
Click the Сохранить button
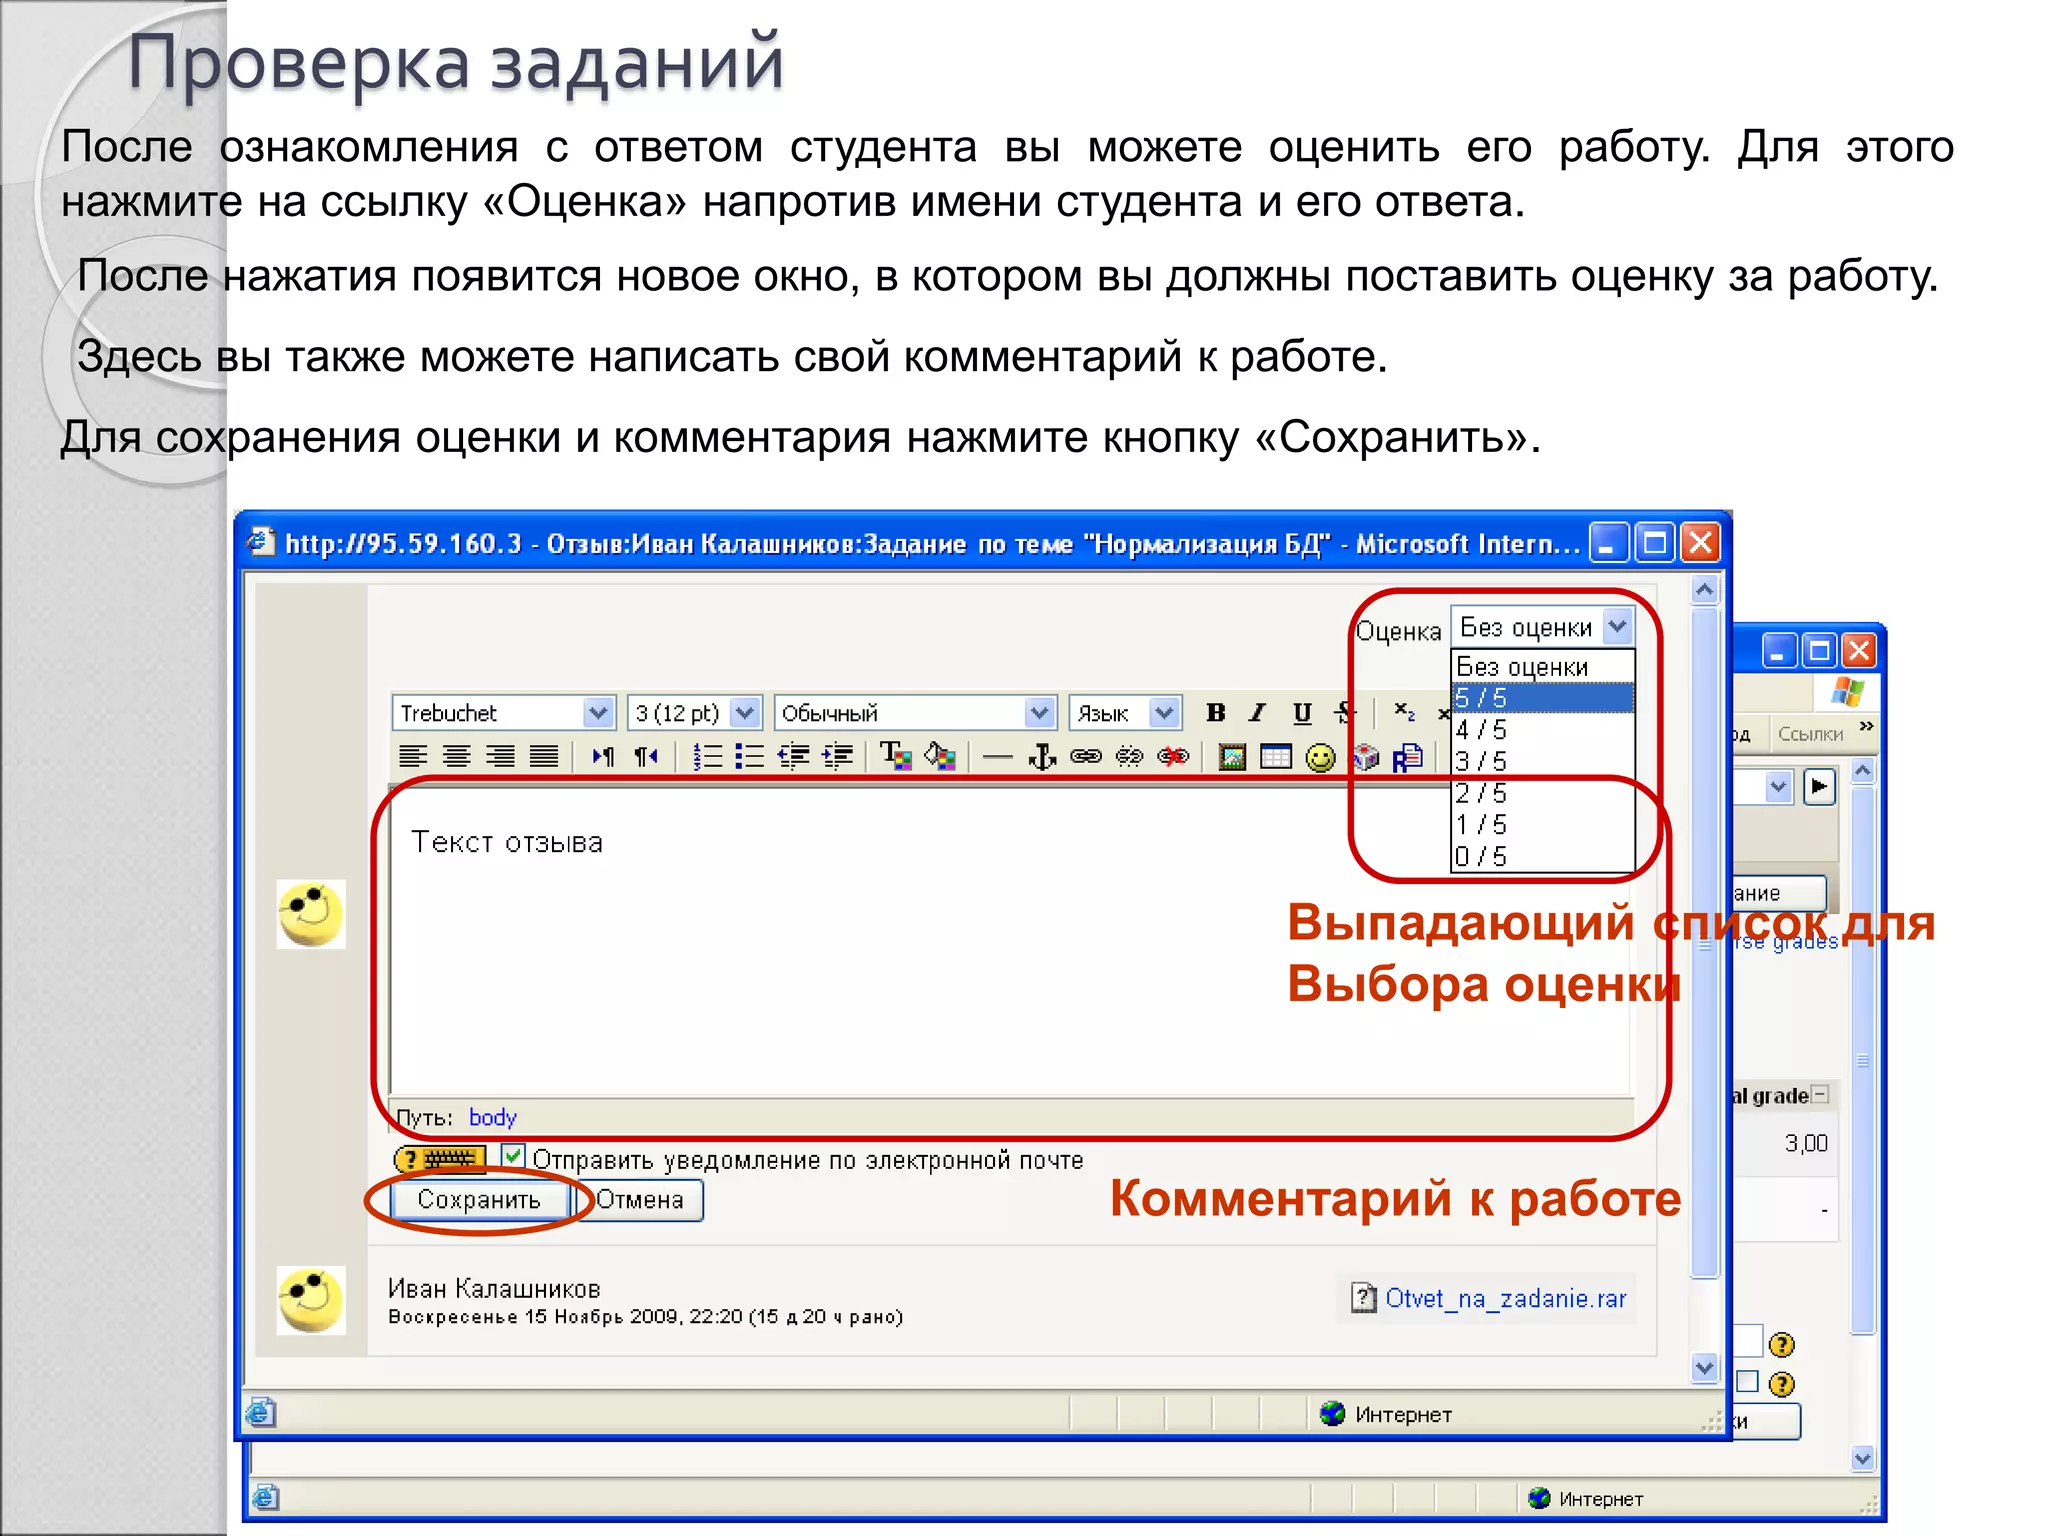(x=479, y=1200)
